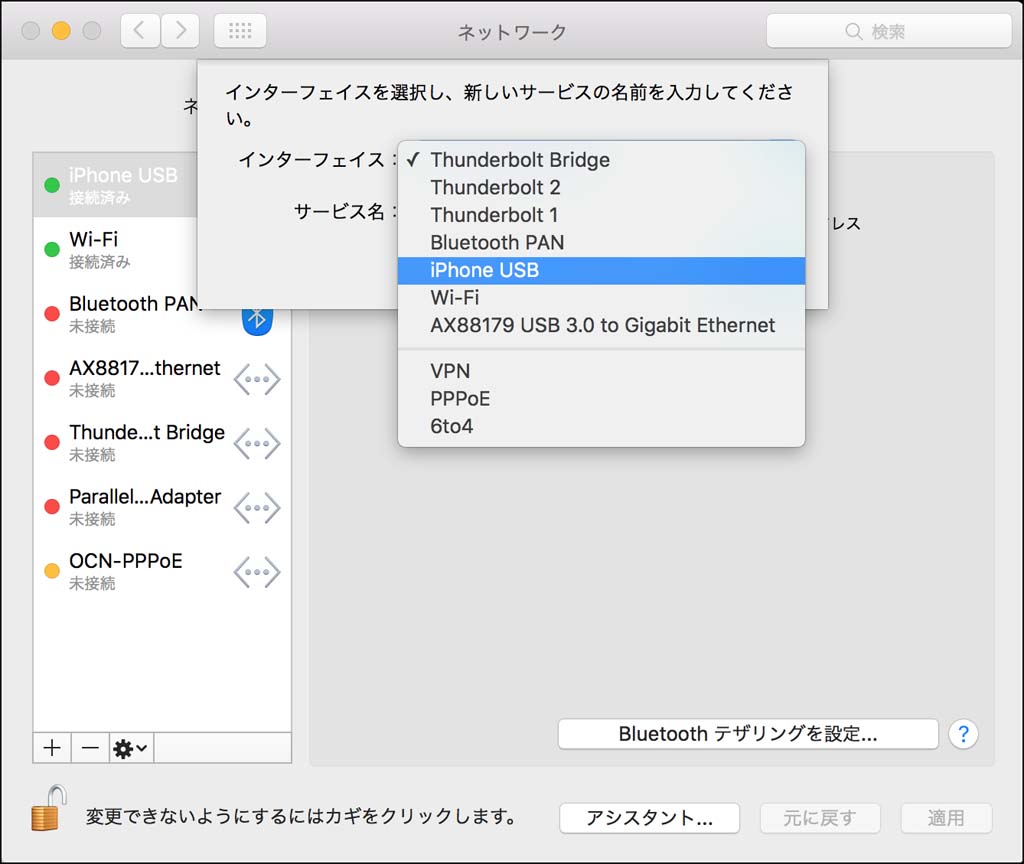Choose Thunderbolt 2 interface option

(x=601, y=187)
